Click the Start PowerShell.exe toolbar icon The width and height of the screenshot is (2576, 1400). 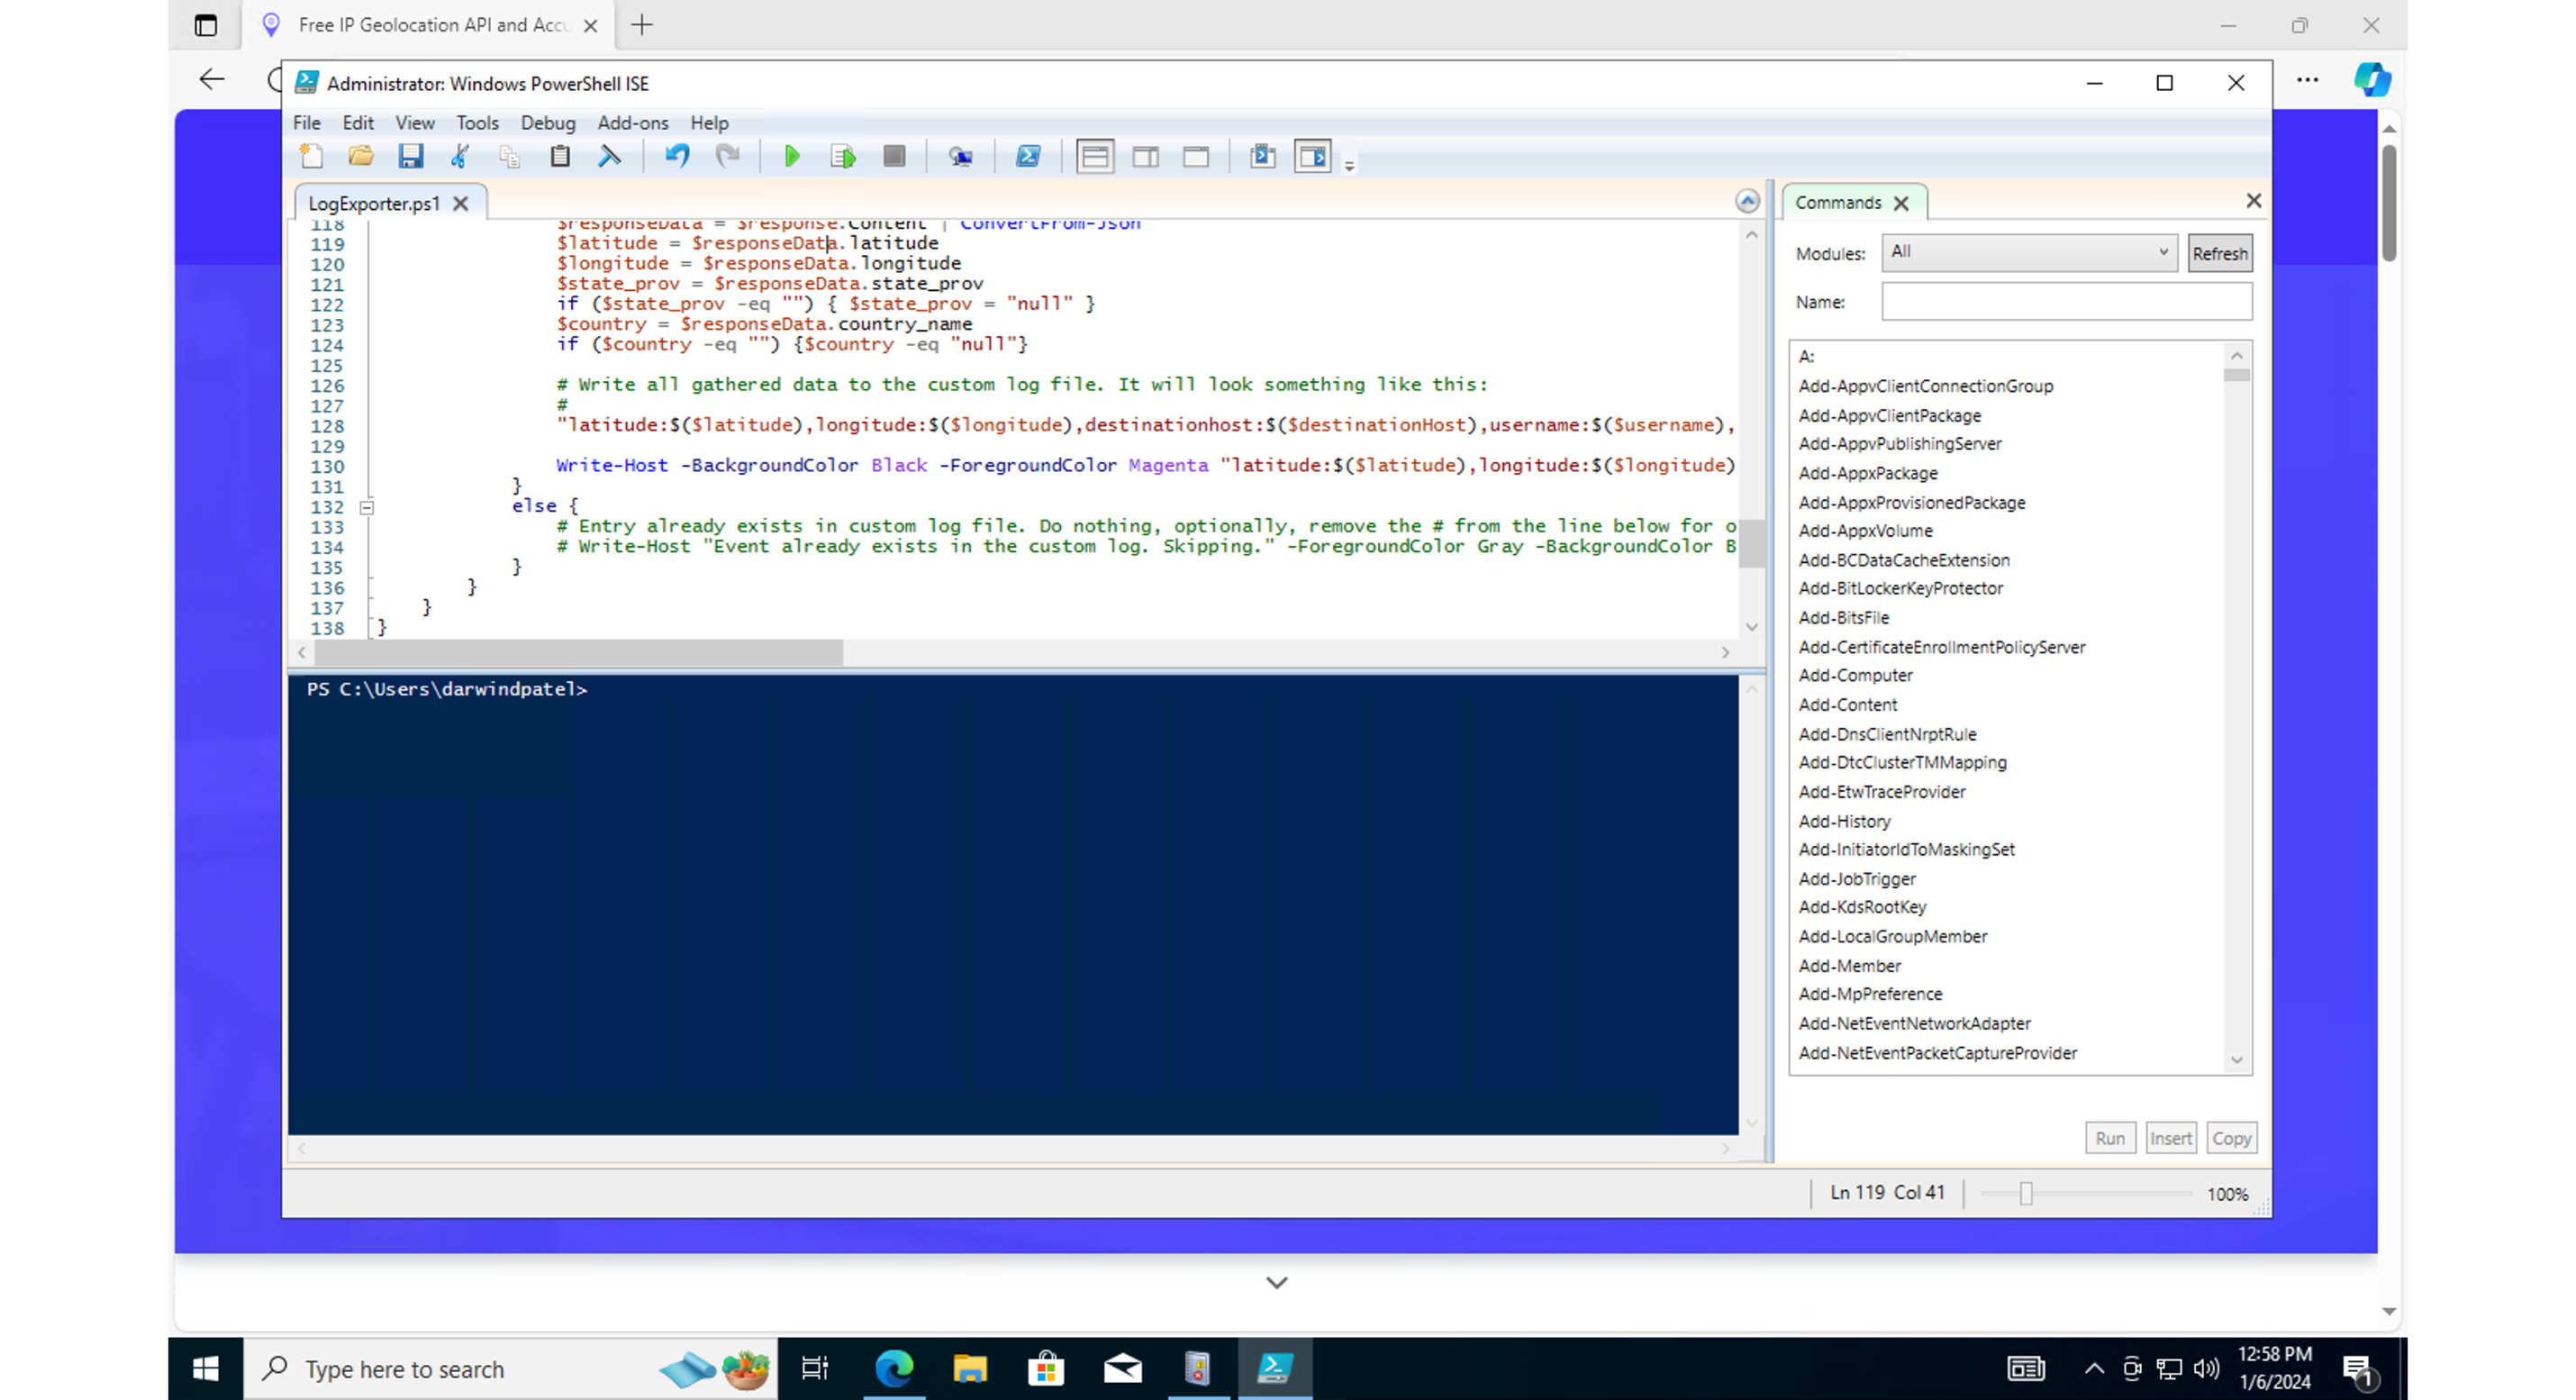(x=1027, y=156)
